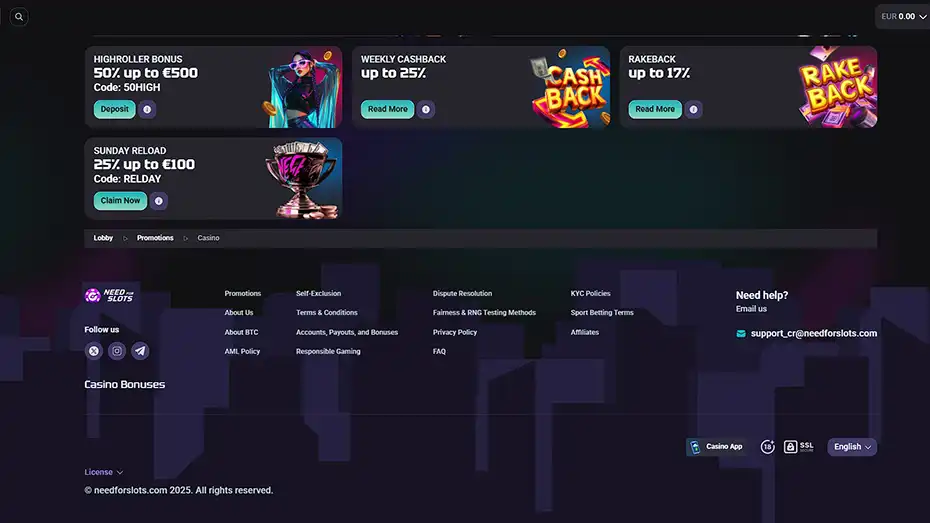Image resolution: width=930 pixels, height=523 pixels.
Task: Expand the EUR balance dropdown
Action: (x=903, y=17)
